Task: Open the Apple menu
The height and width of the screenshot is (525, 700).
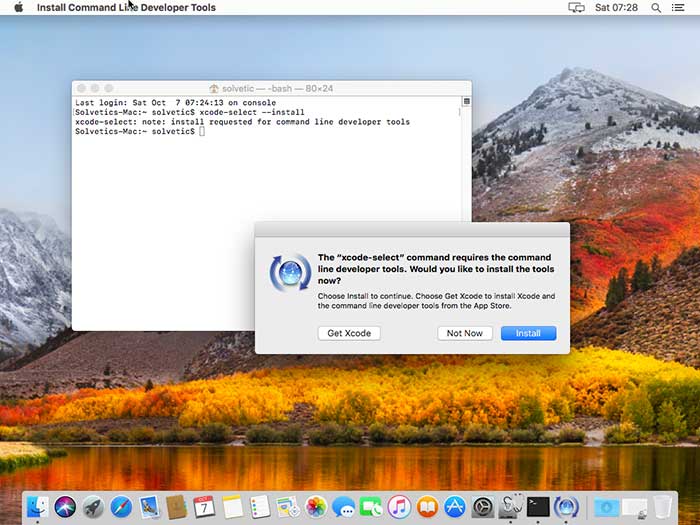Action: tap(19, 7)
